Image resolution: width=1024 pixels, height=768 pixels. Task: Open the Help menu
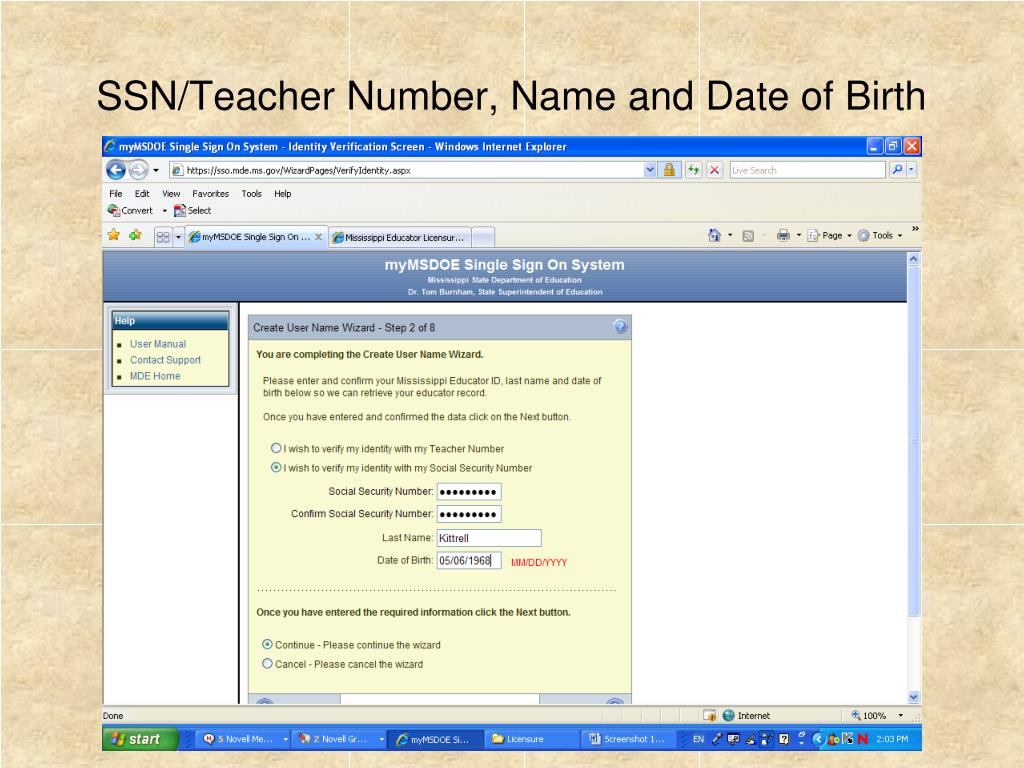[283, 194]
